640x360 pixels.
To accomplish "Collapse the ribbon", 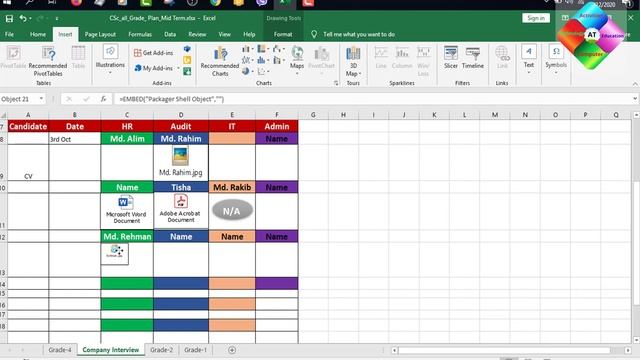I will click(635, 84).
